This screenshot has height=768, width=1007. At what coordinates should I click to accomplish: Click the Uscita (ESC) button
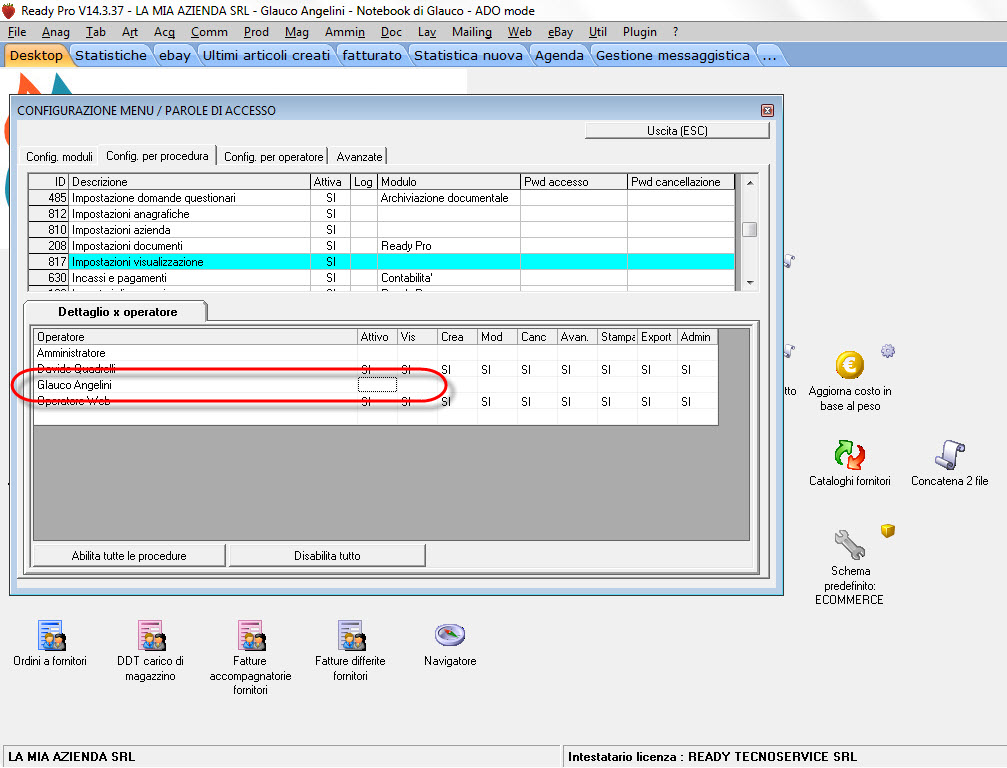677,131
